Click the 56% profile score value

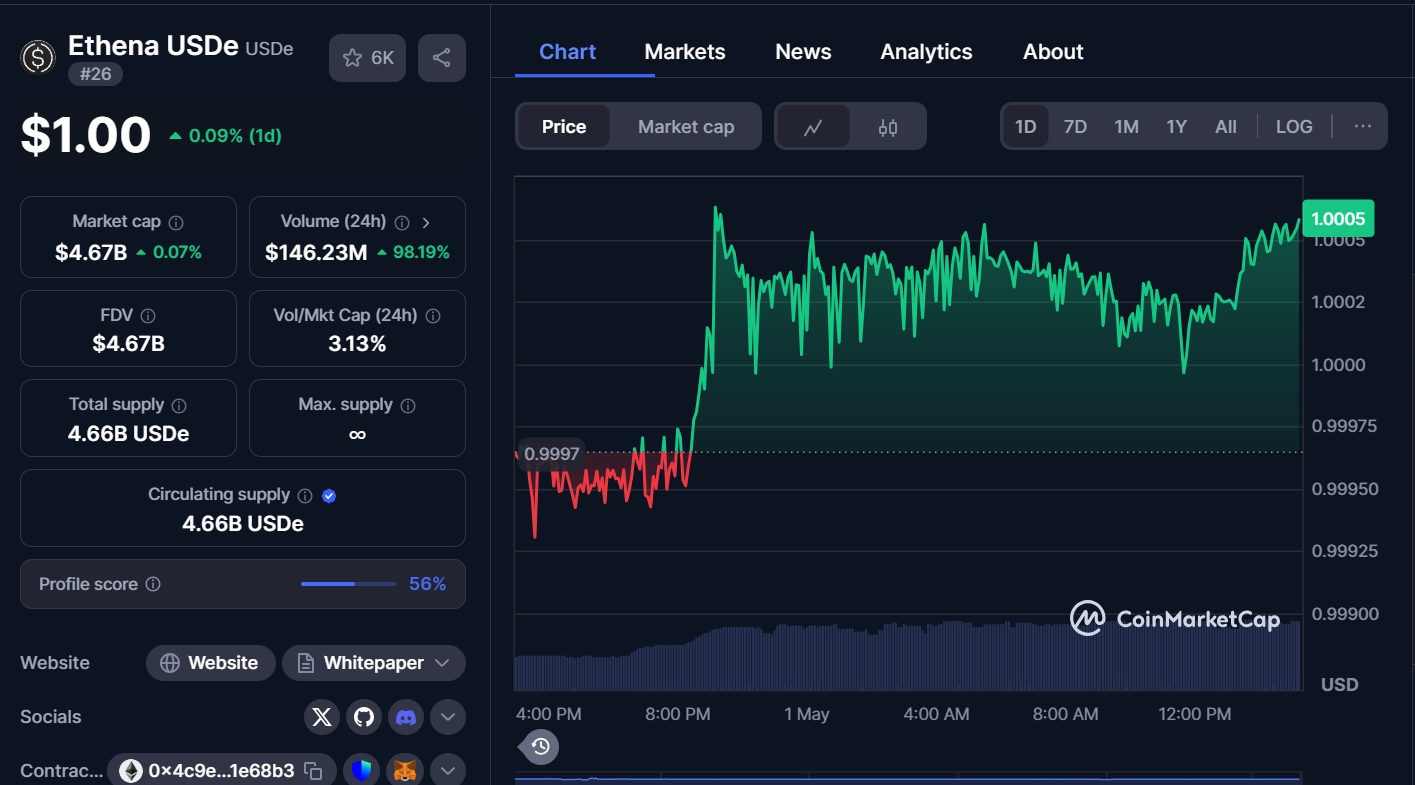427,584
